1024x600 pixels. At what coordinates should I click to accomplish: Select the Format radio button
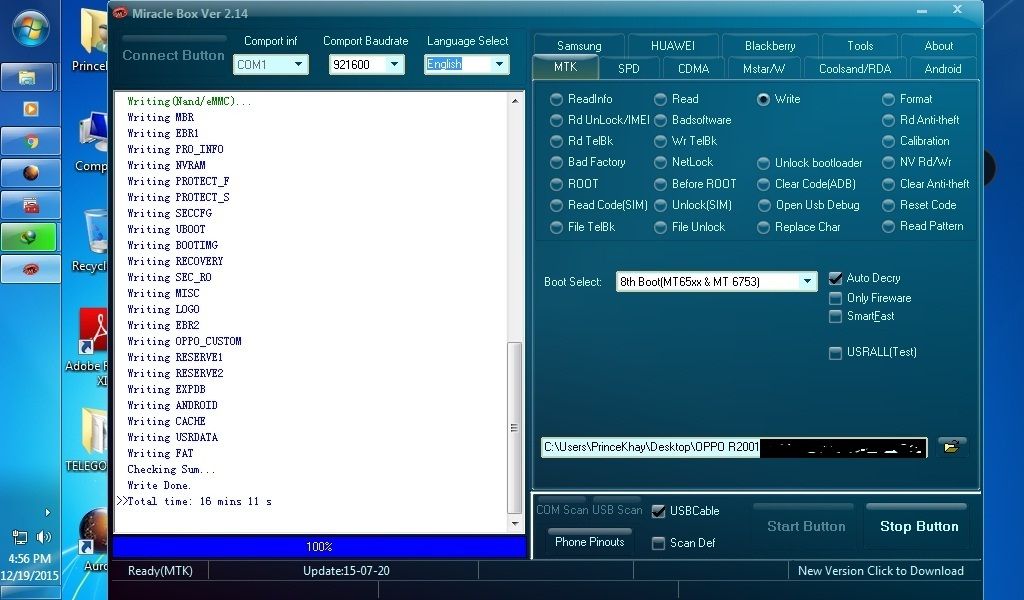[889, 99]
